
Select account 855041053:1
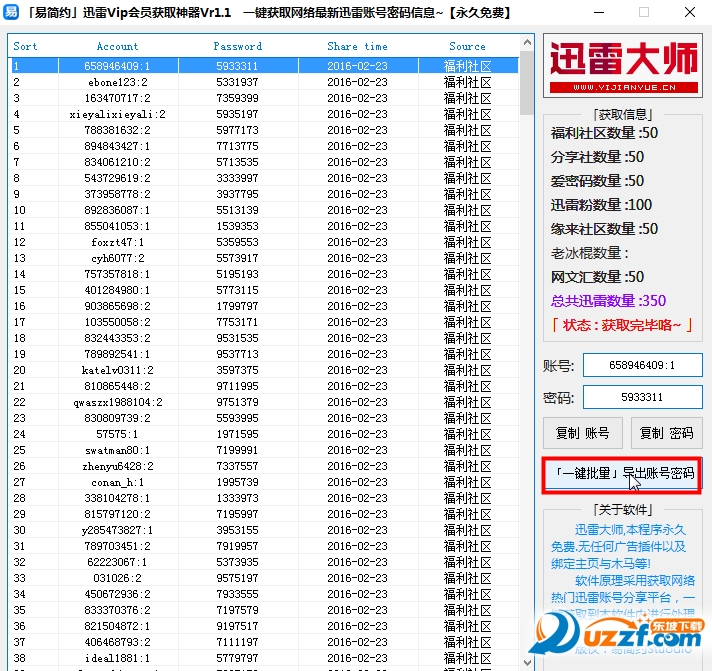click(117, 226)
